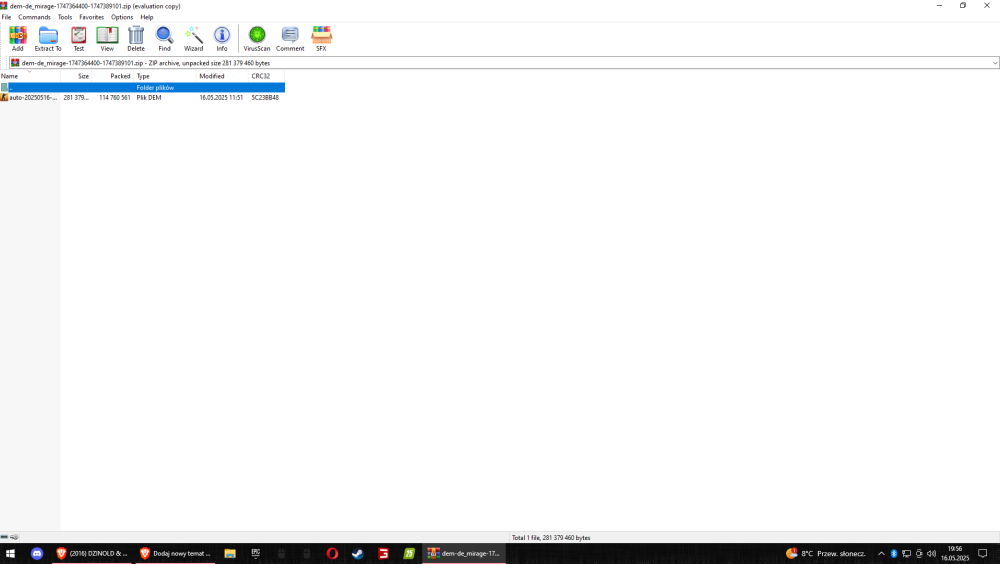Show archive Info
This screenshot has height=564, width=1000.
(222, 38)
